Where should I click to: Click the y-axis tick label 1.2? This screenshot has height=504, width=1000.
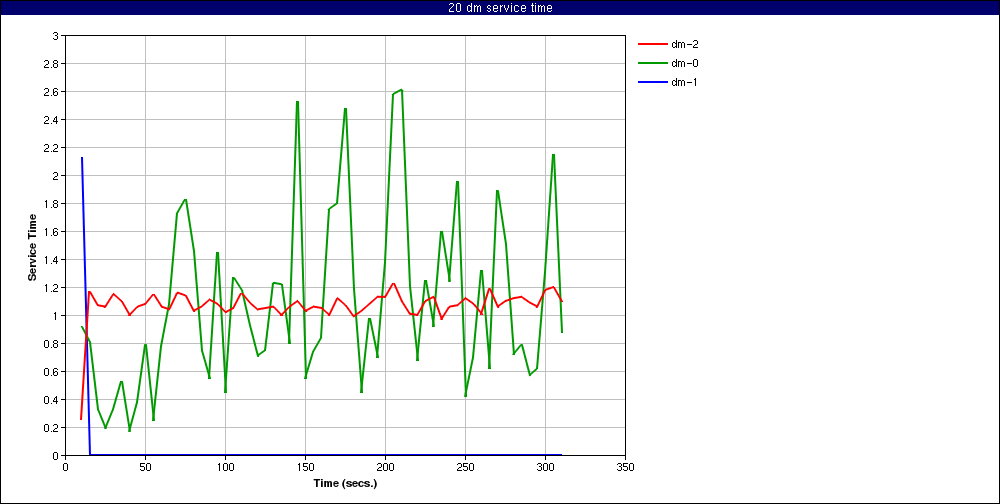tap(52, 288)
